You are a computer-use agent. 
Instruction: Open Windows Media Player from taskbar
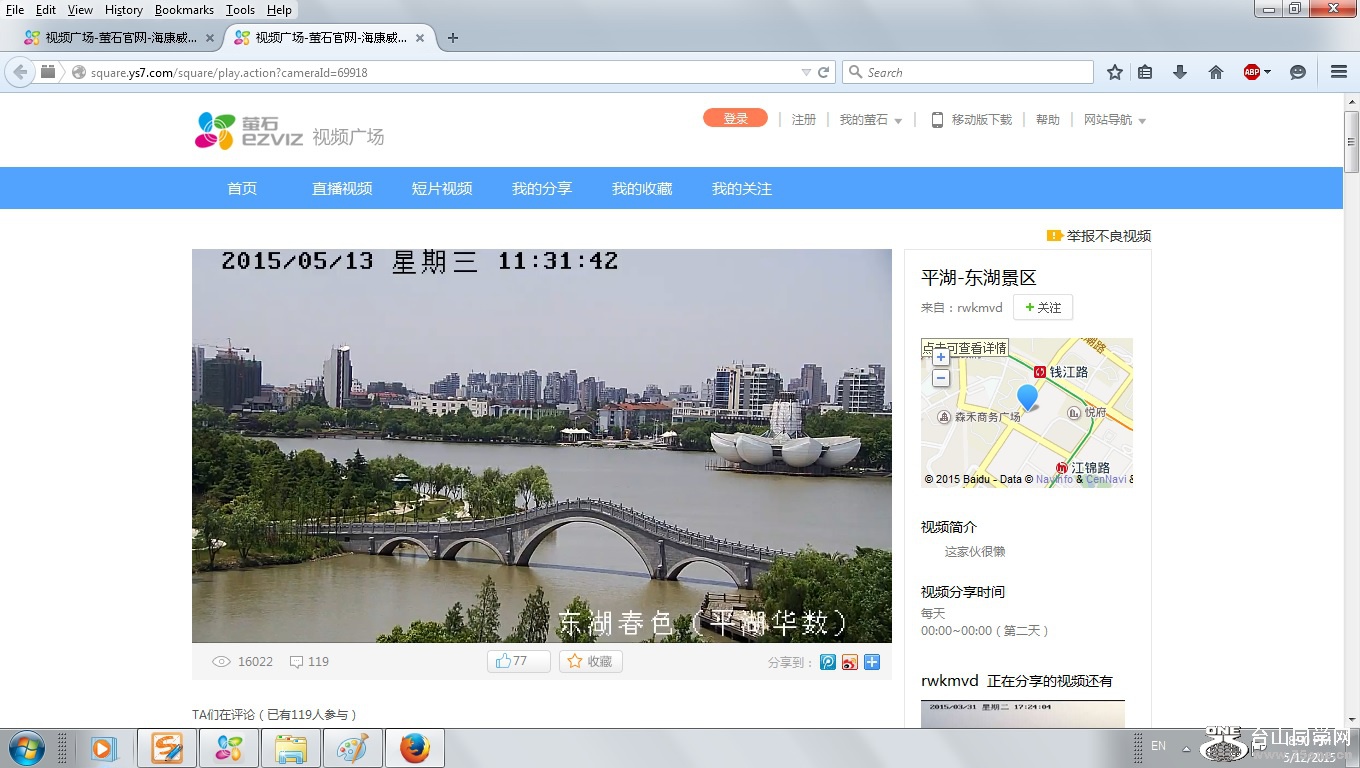click(104, 748)
